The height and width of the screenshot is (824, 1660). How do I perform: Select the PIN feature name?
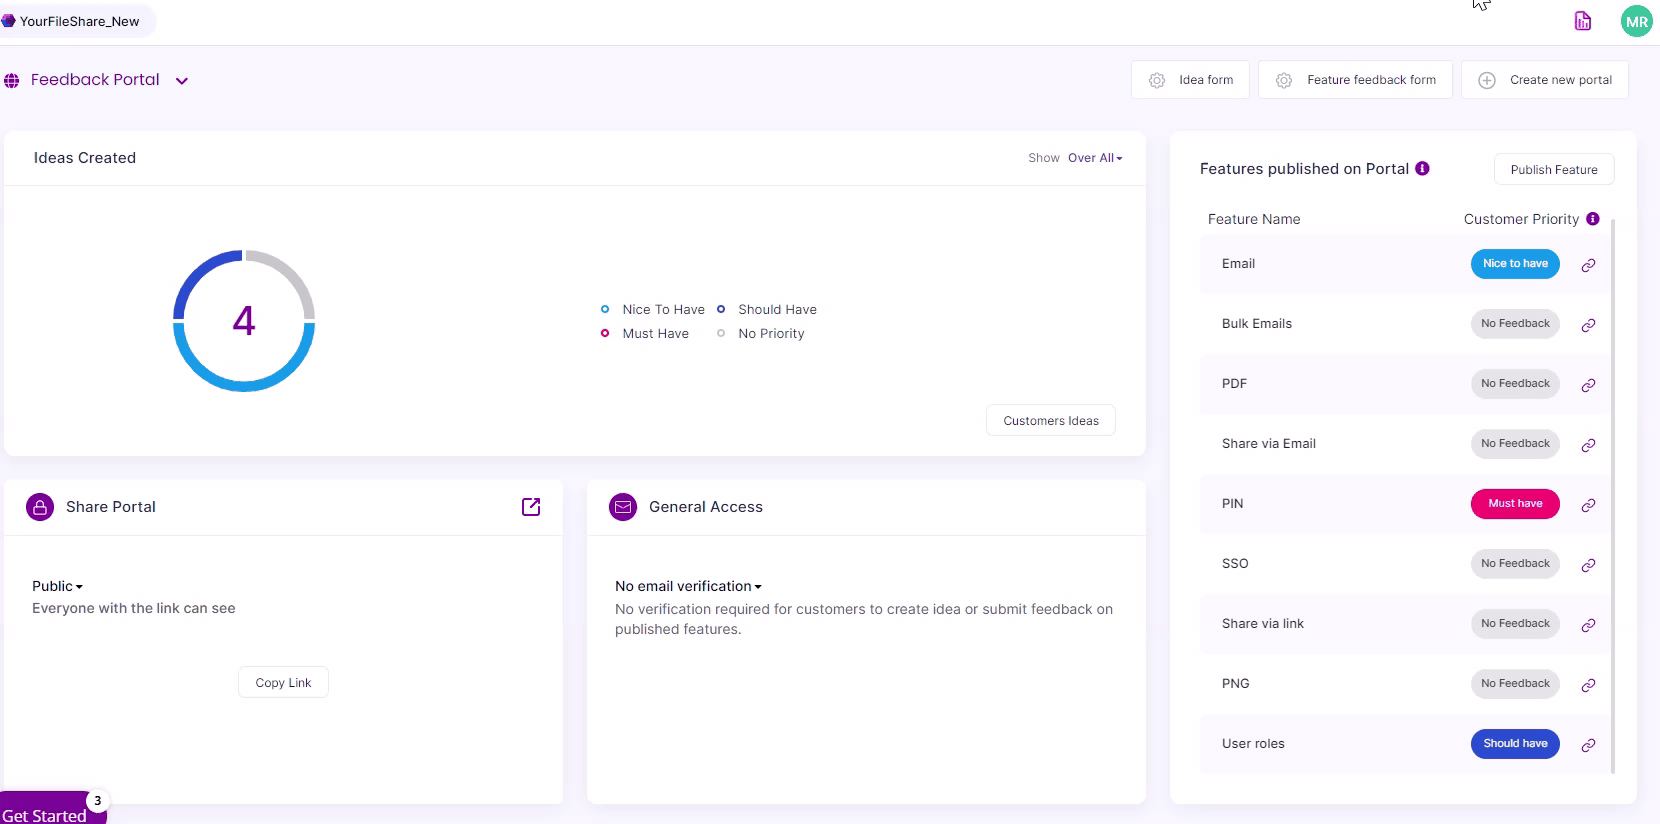[1232, 504]
